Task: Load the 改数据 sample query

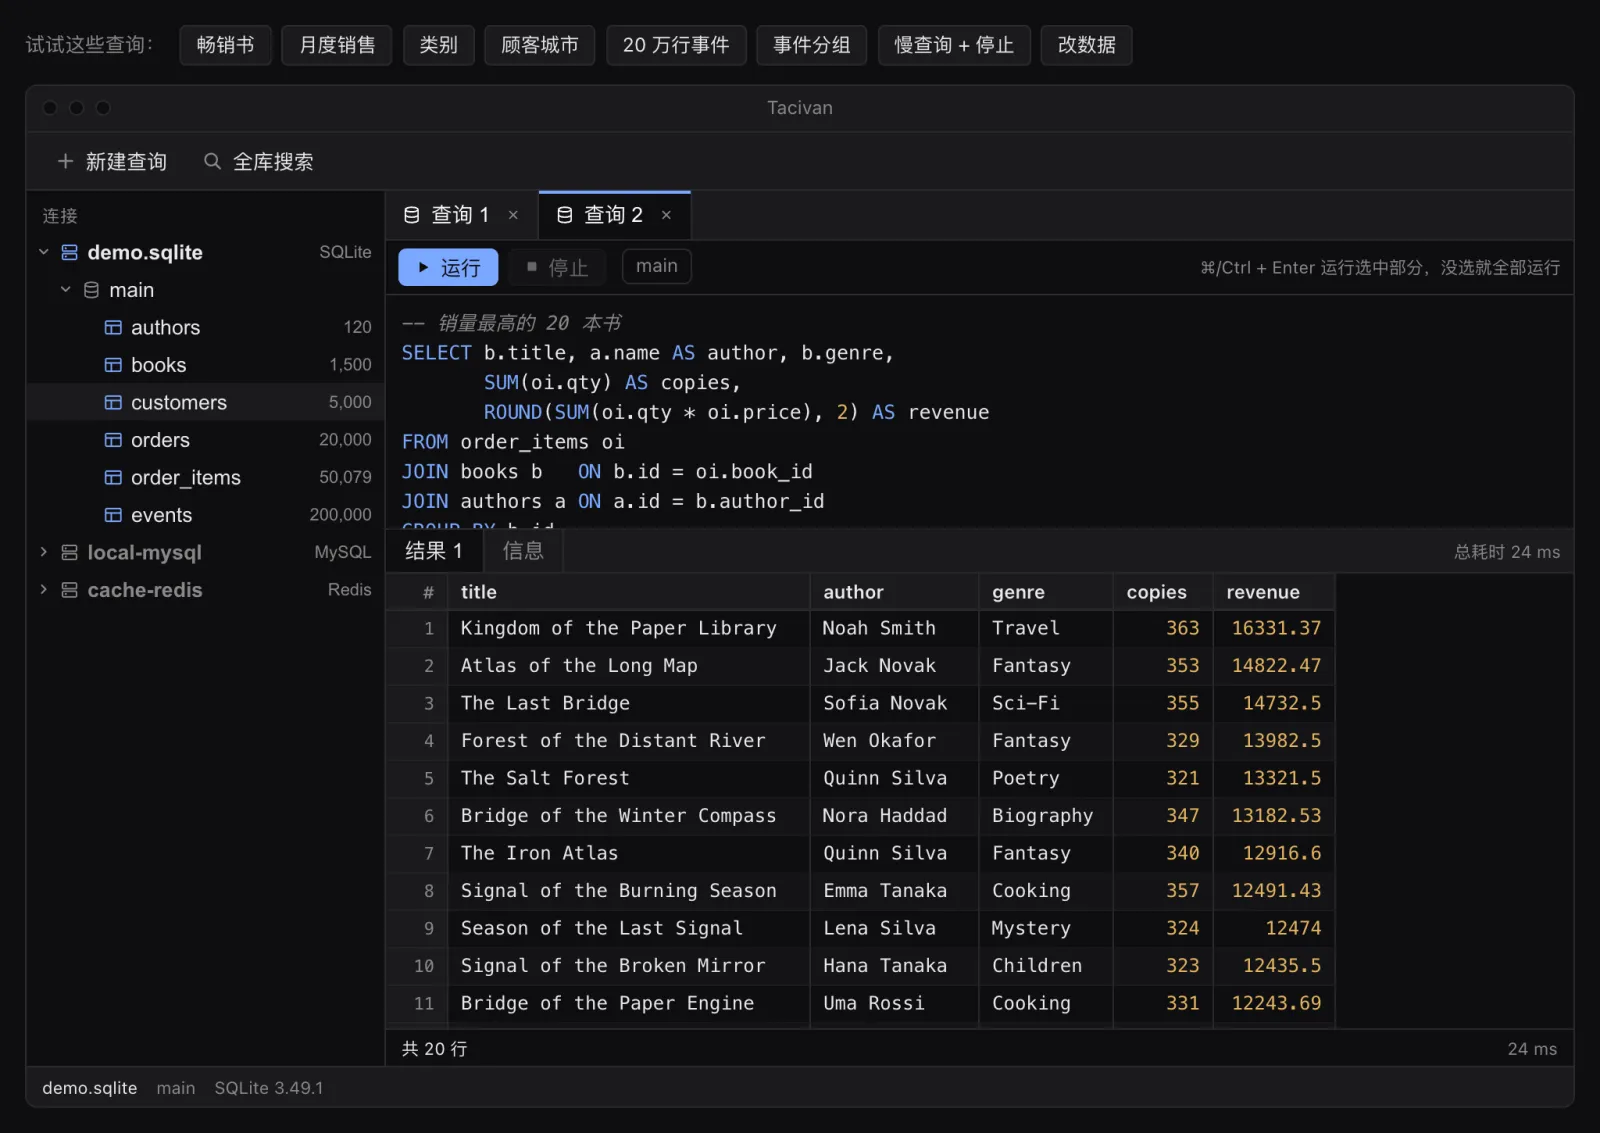Action: (1086, 45)
